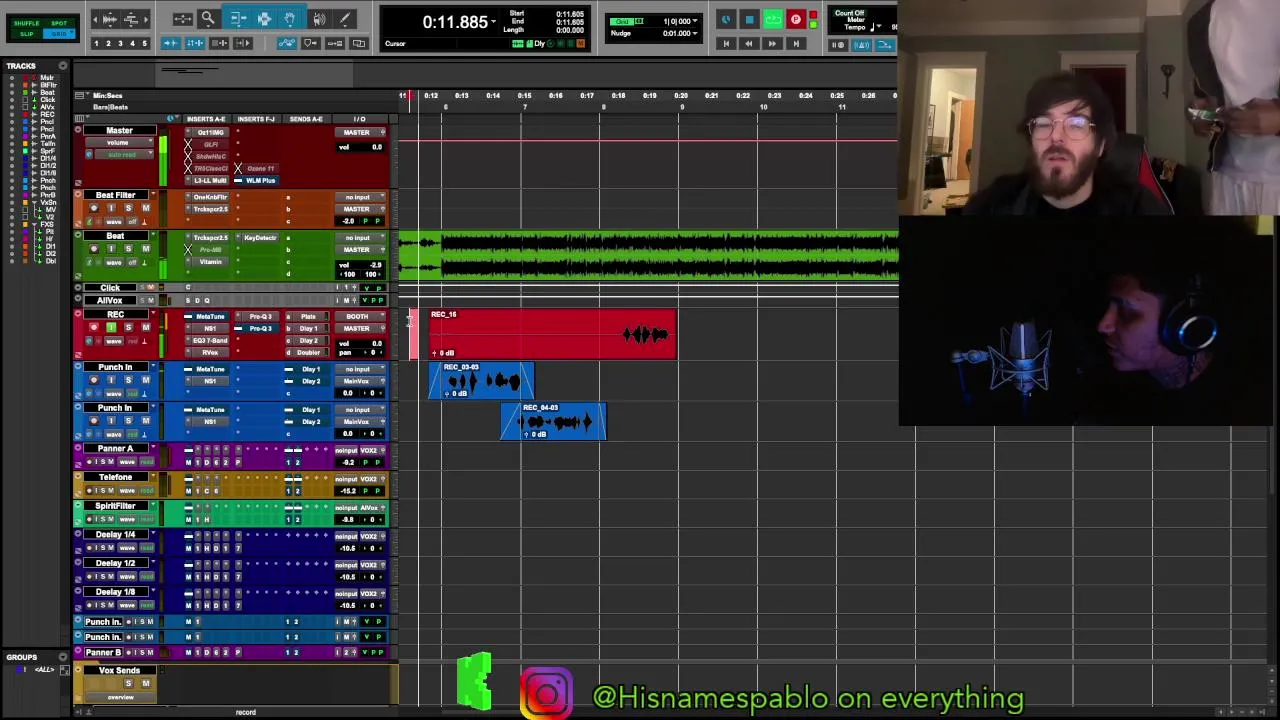The width and height of the screenshot is (1280, 720).
Task: Click Return to Zero transport button
Action: tap(726, 43)
